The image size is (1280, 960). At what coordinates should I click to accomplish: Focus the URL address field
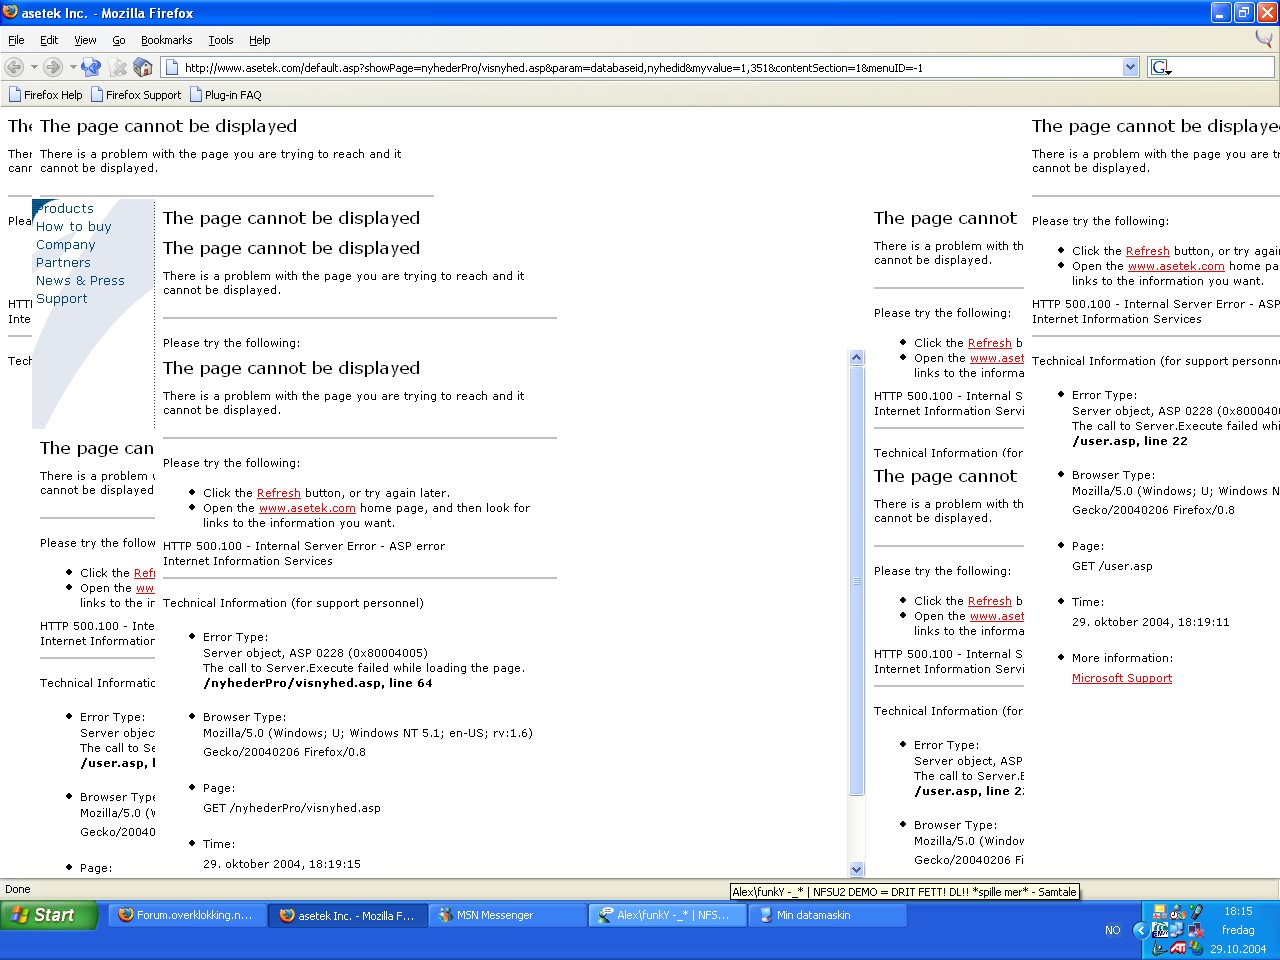point(650,67)
